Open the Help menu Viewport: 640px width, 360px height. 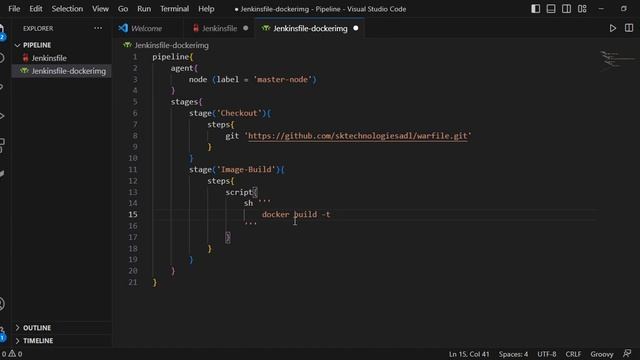click(x=206, y=9)
